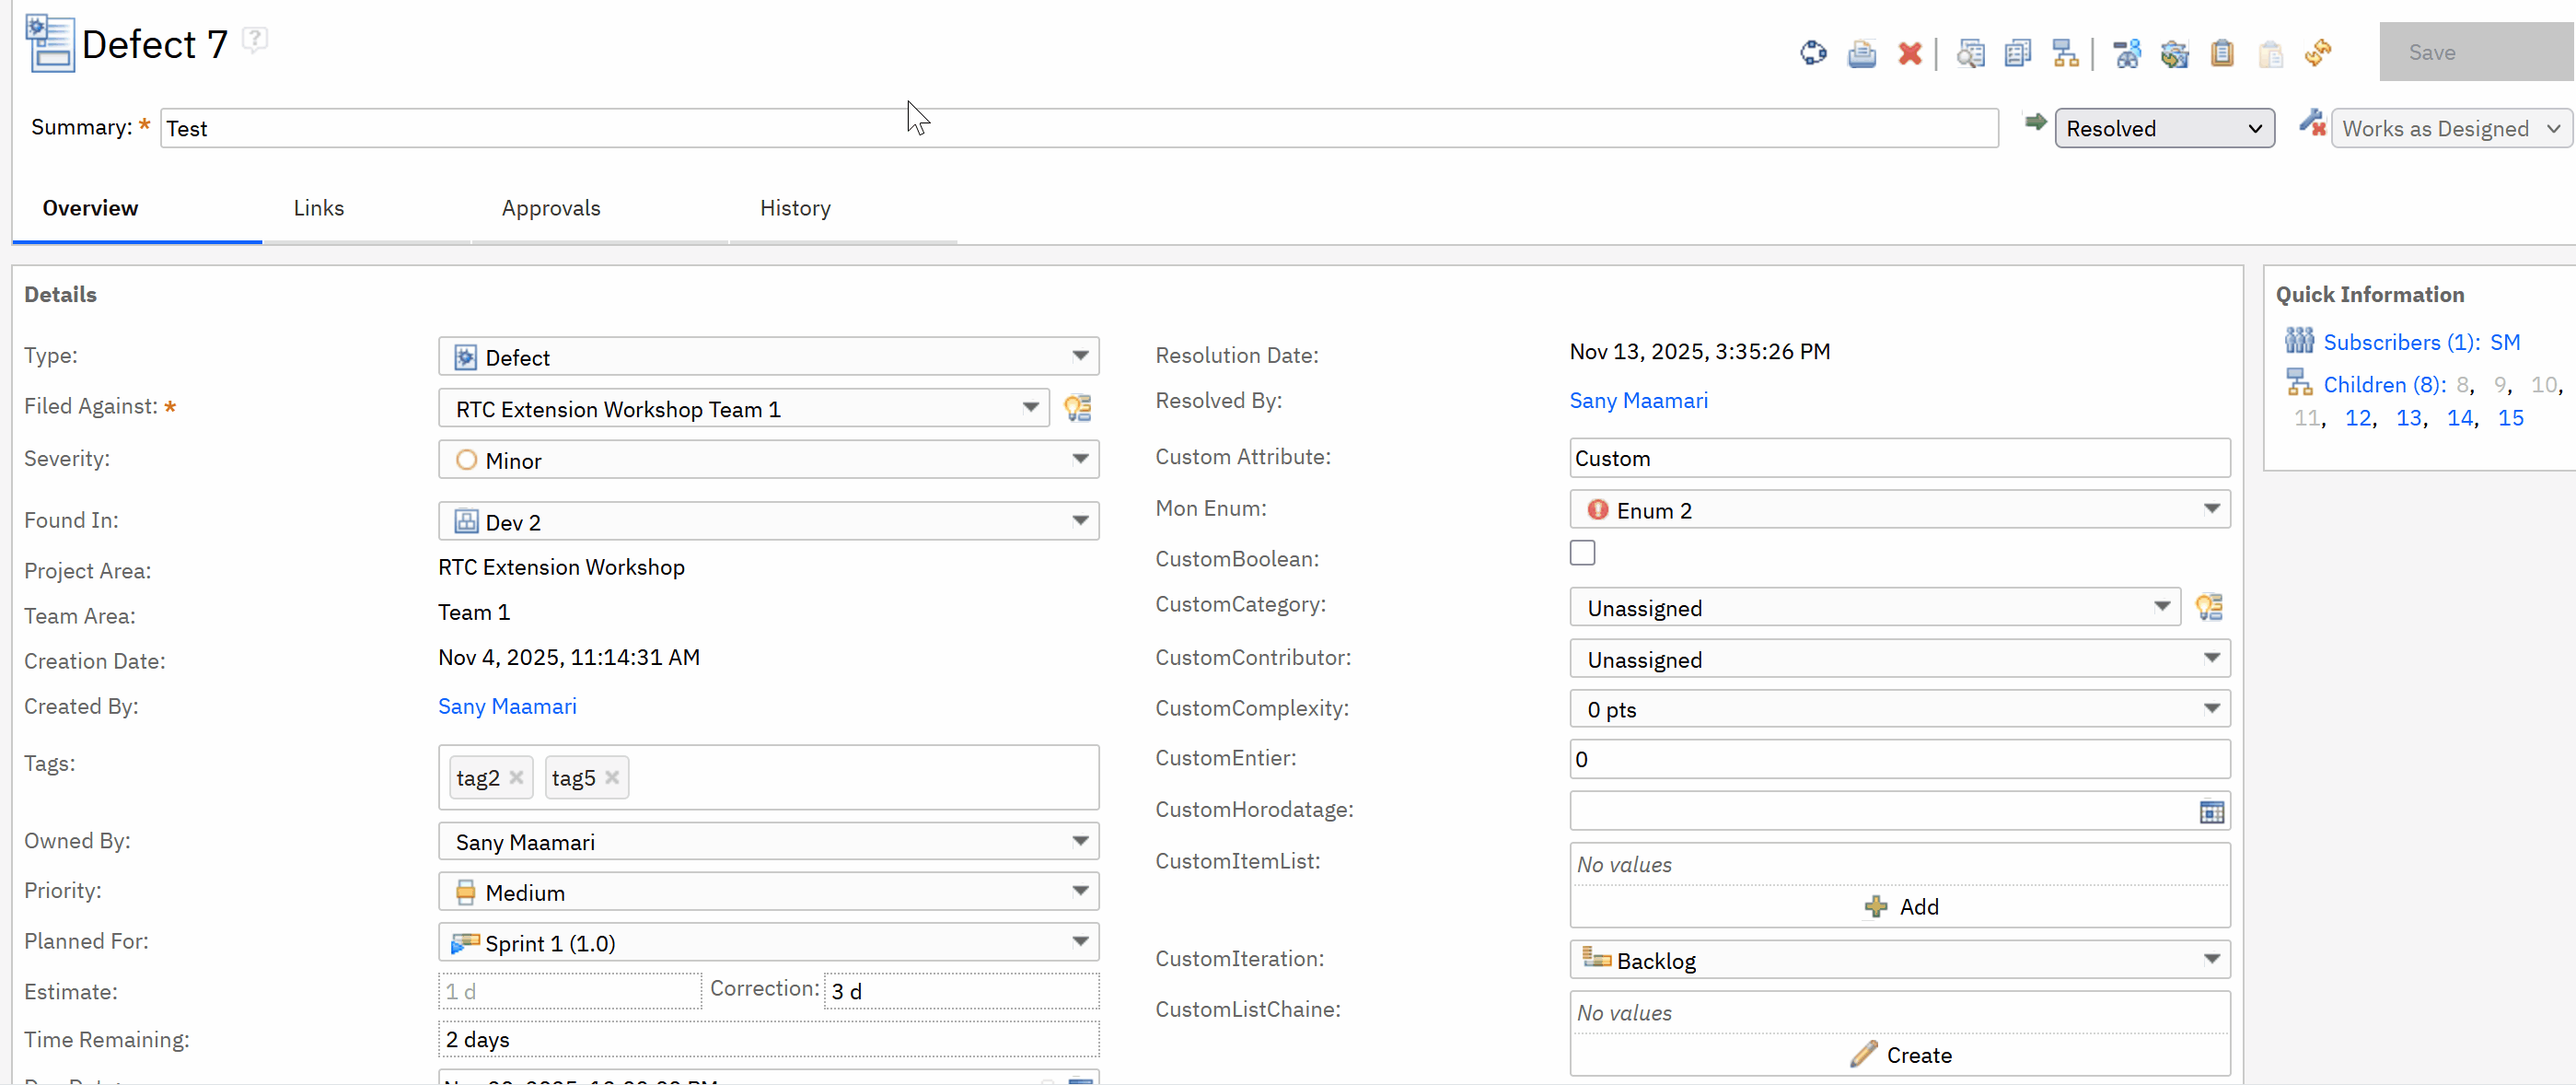Remove the tag2 tag
The image size is (2576, 1085).
(516, 777)
